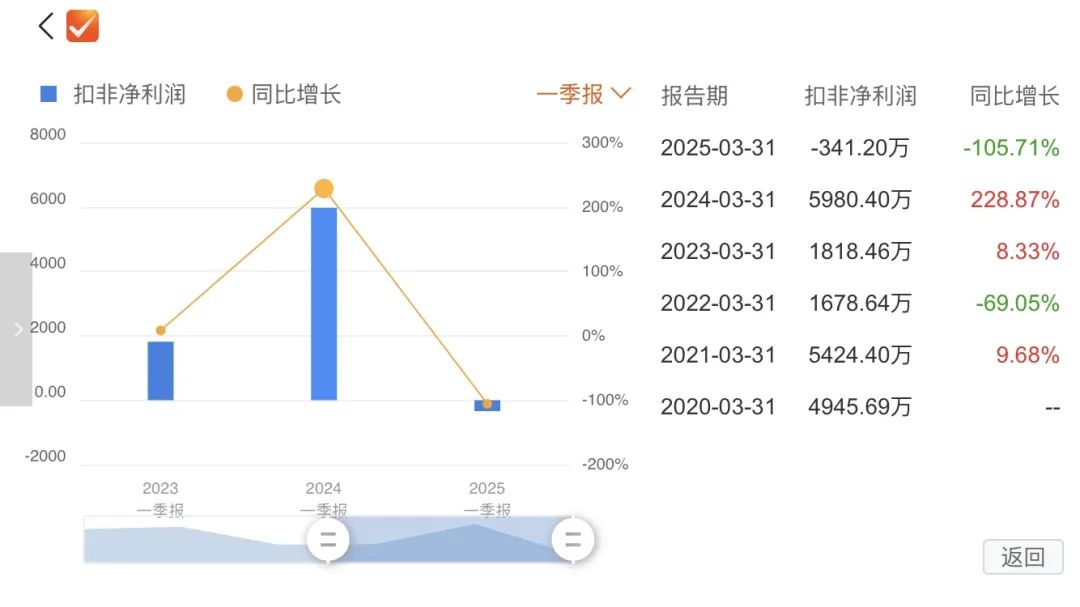The height and width of the screenshot is (607, 1080).
Task: Click the 返回 button
Action: [1023, 557]
